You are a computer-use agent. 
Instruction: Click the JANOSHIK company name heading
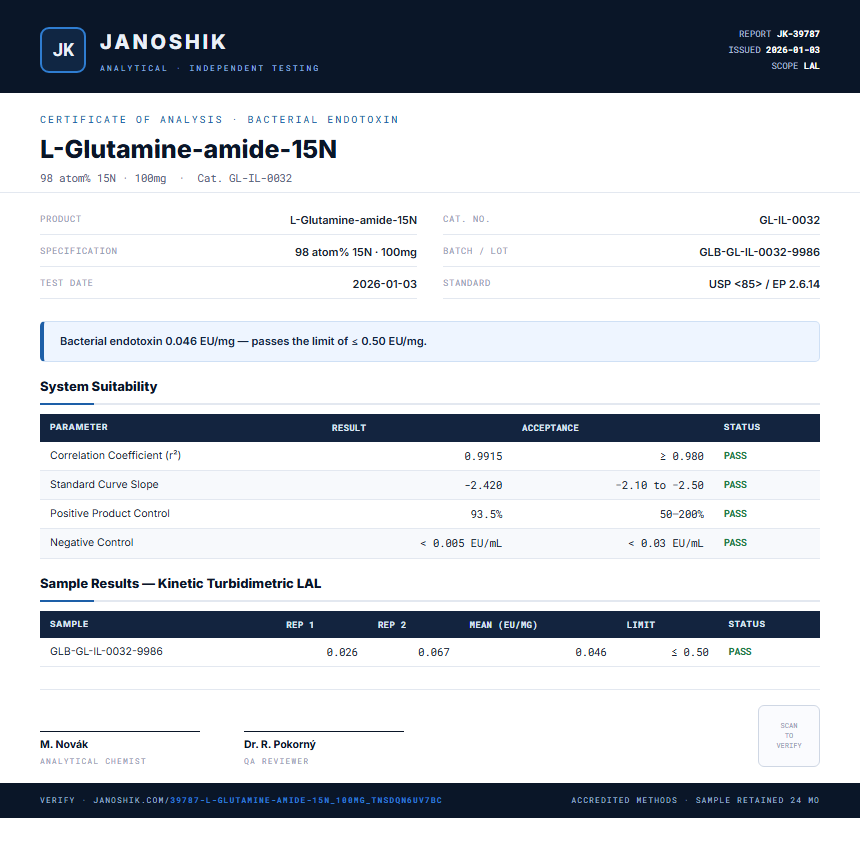(x=163, y=42)
